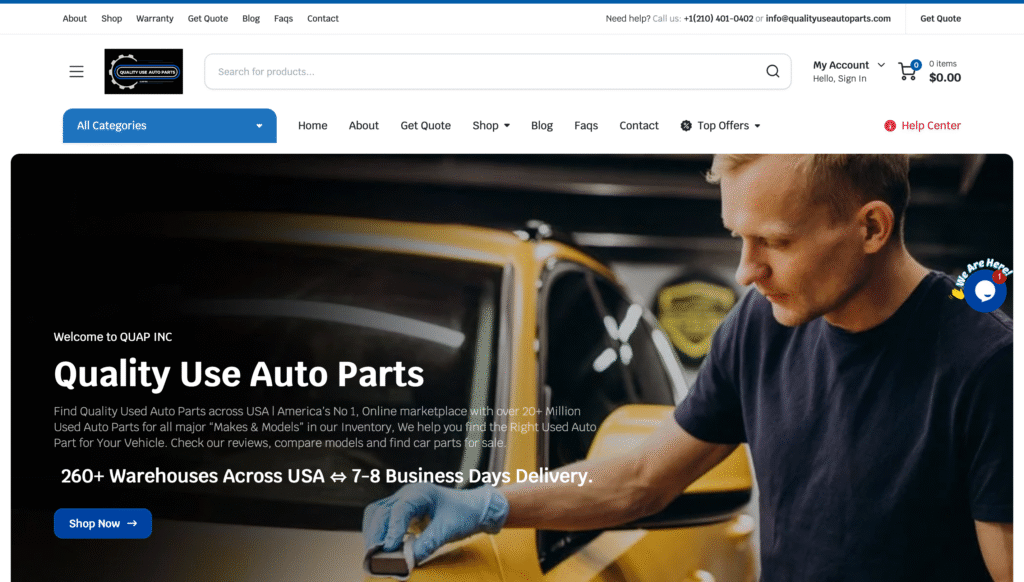Image resolution: width=1024 pixels, height=582 pixels.
Task: Click the Contact link in top bar
Action: coord(323,18)
